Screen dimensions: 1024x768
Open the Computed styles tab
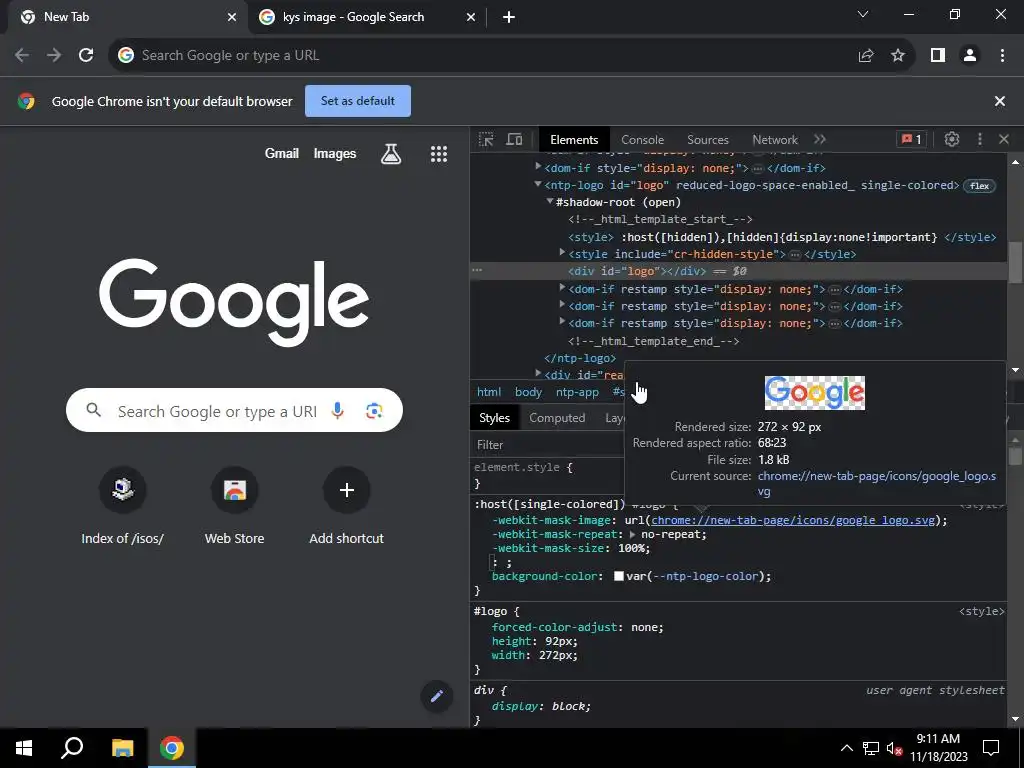(557, 418)
